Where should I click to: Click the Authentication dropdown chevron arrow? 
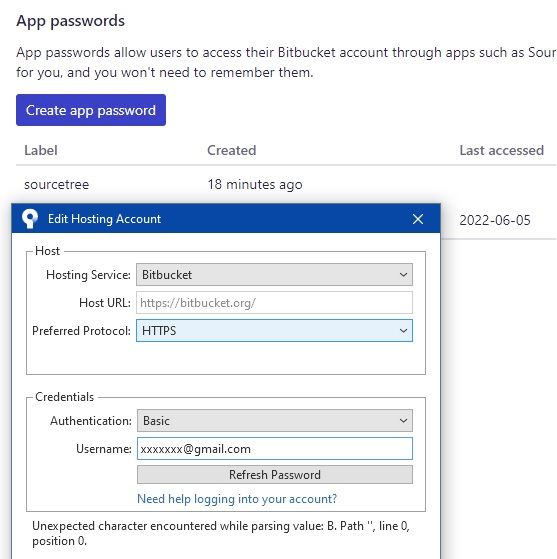[x=403, y=421]
